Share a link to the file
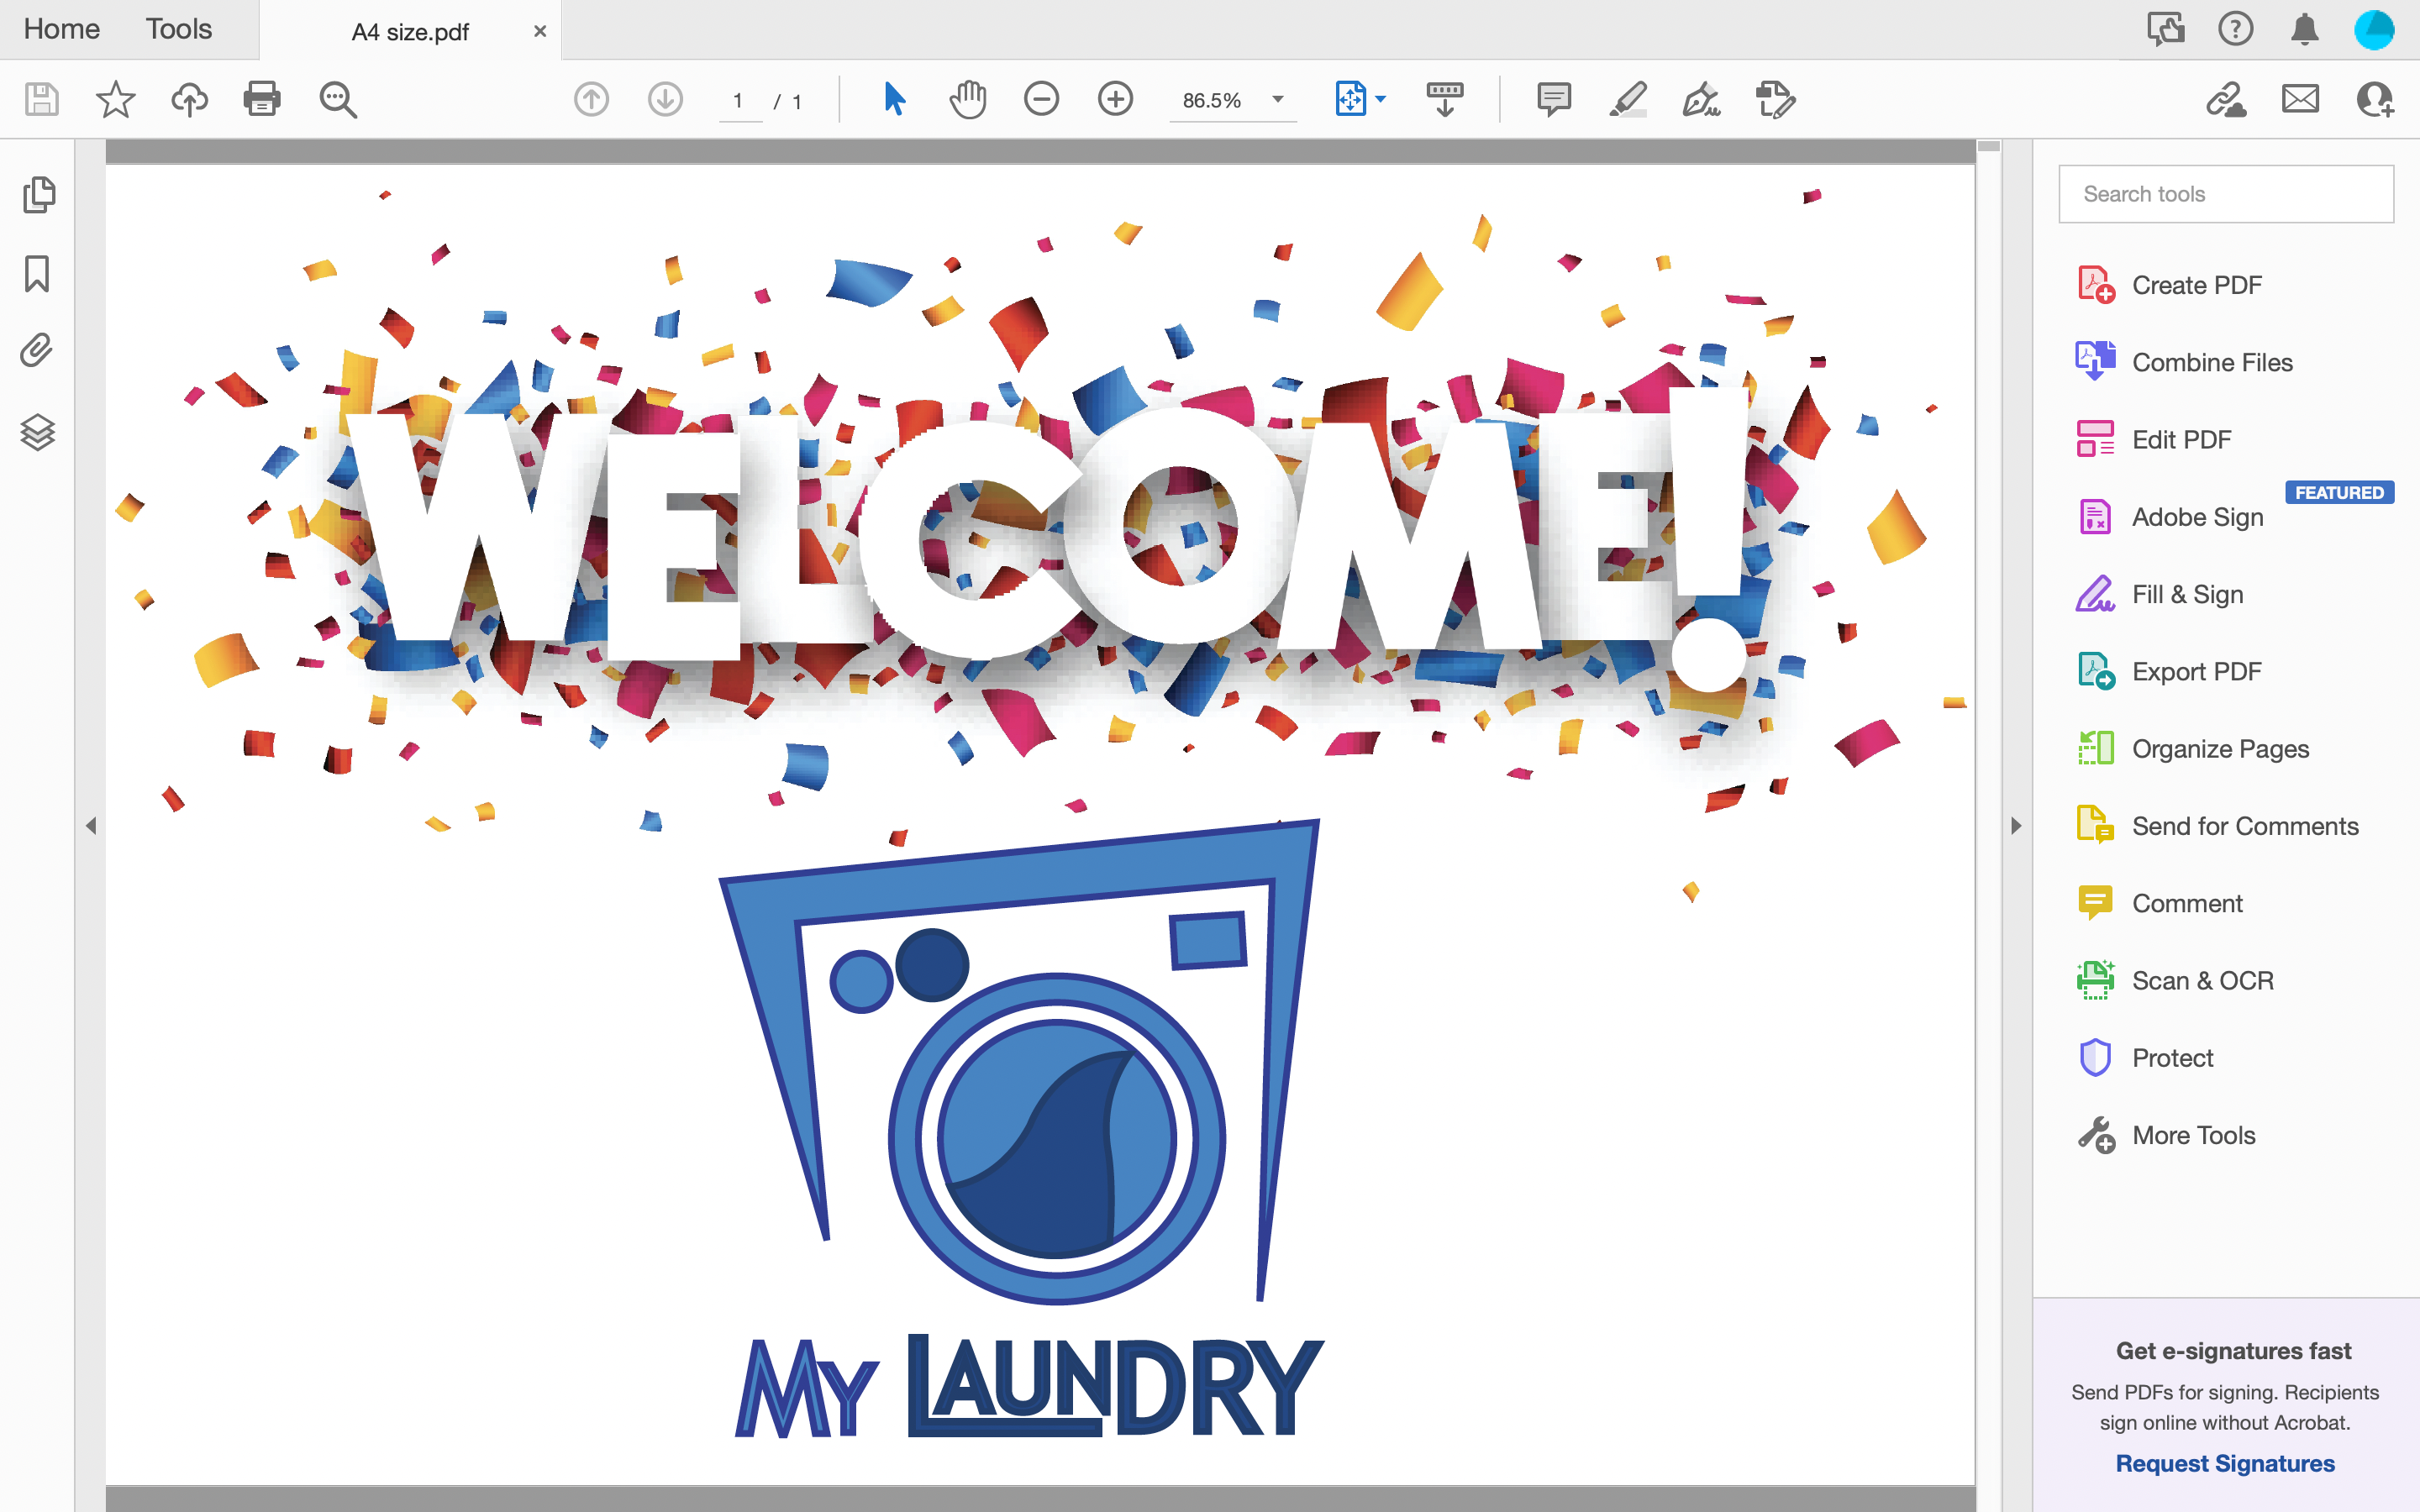The width and height of the screenshot is (2420, 1512). tap(2226, 99)
